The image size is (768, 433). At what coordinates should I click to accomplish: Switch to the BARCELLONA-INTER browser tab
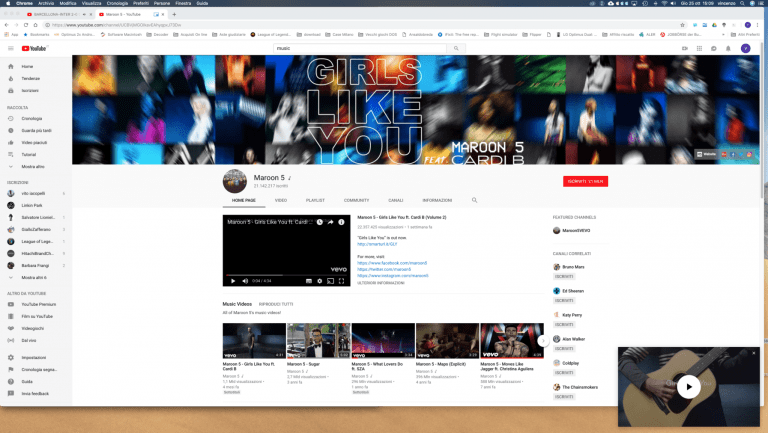[x=57, y=15]
